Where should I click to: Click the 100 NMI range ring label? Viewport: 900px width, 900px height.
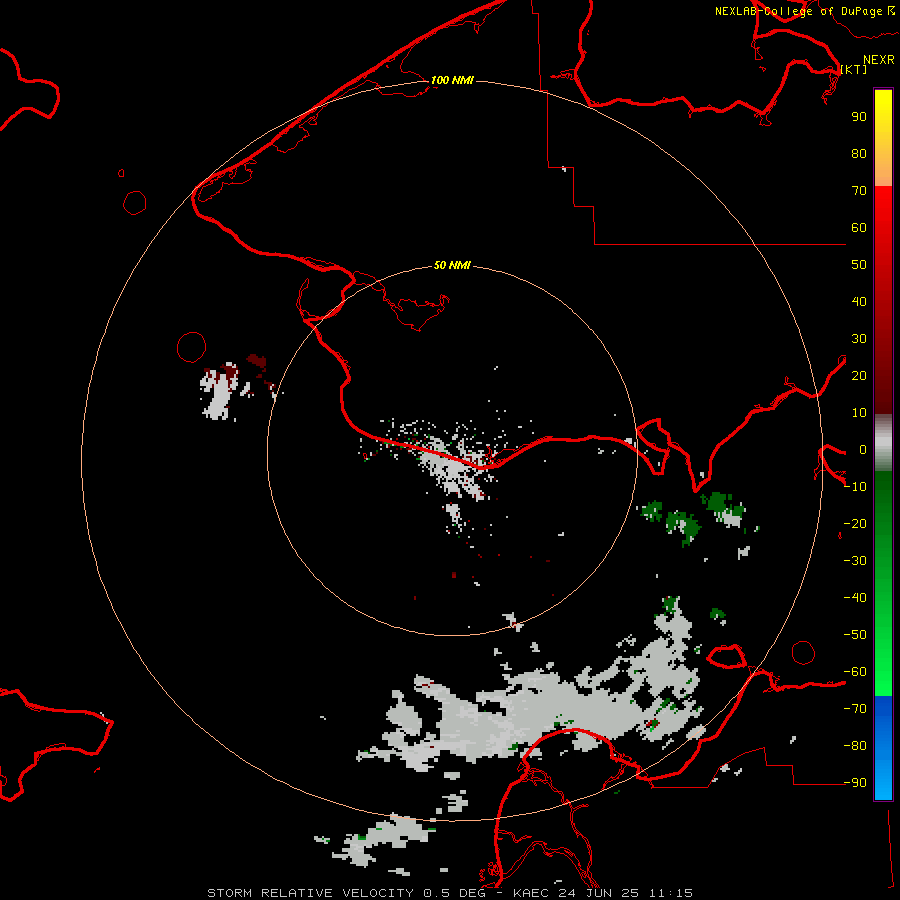point(452,80)
